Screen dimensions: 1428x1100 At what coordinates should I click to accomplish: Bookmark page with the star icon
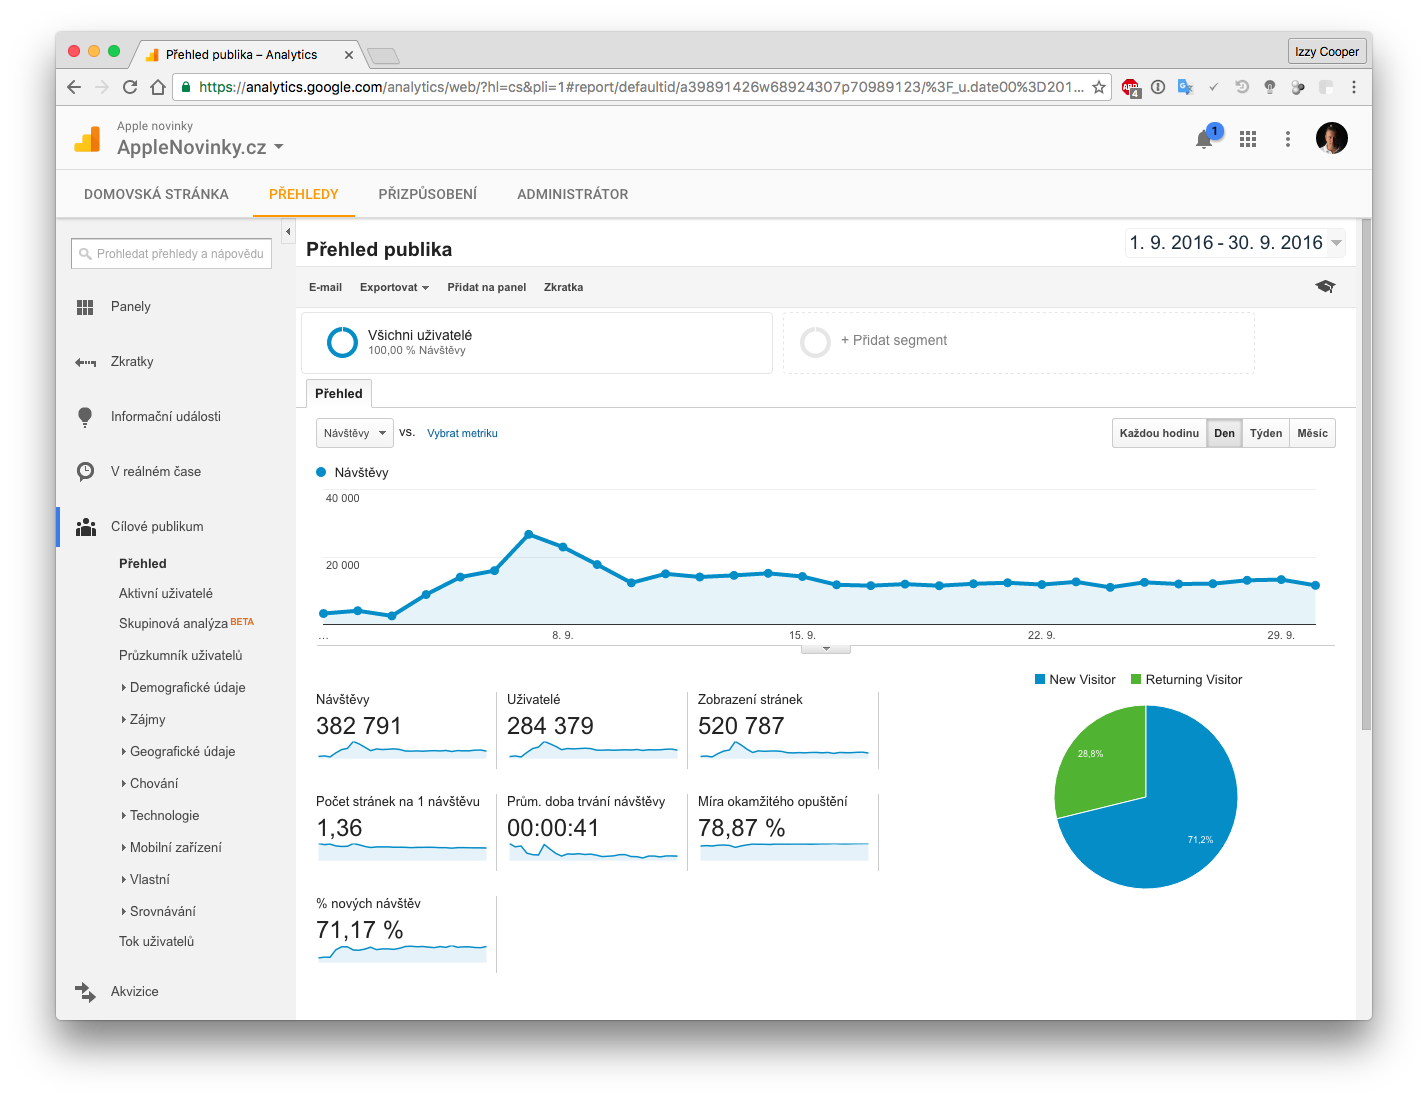coord(1099,87)
